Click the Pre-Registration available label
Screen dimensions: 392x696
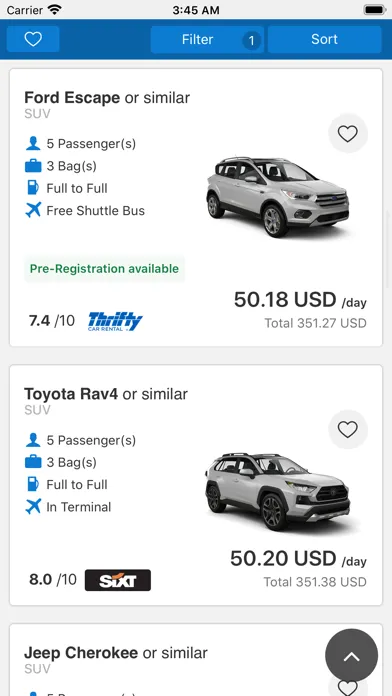pos(104,269)
